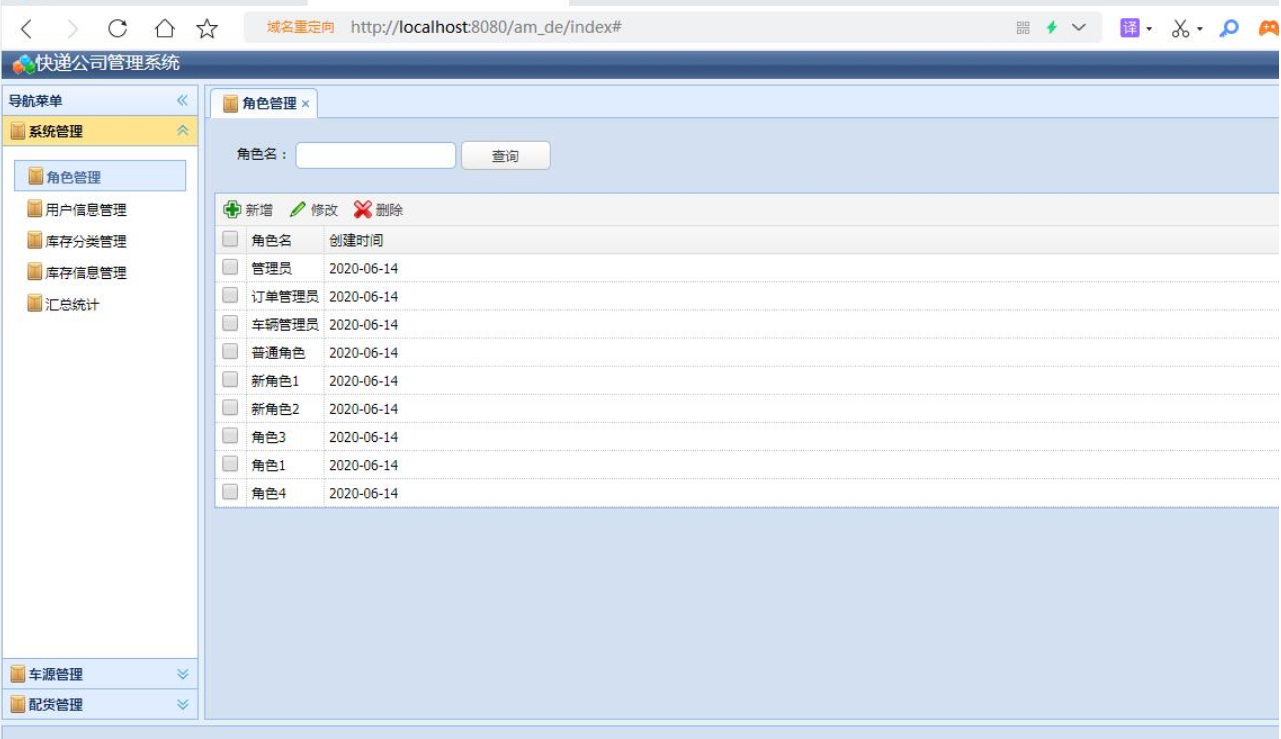Click the browser forward arrow
The width and height of the screenshot is (1281, 739).
point(72,29)
